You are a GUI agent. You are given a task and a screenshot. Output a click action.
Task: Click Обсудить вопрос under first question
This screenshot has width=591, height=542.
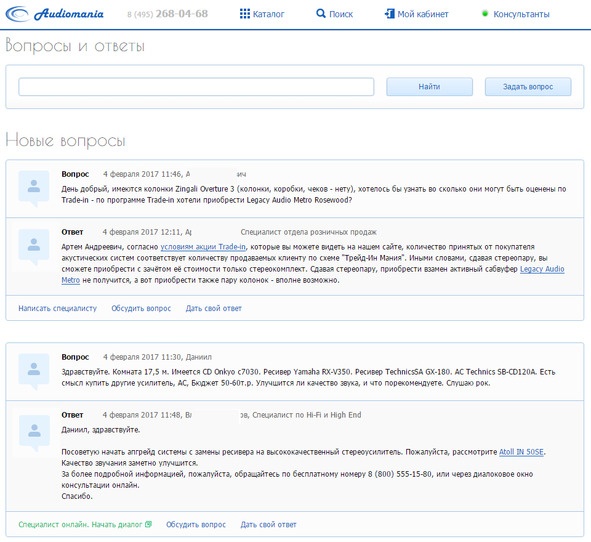(141, 308)
